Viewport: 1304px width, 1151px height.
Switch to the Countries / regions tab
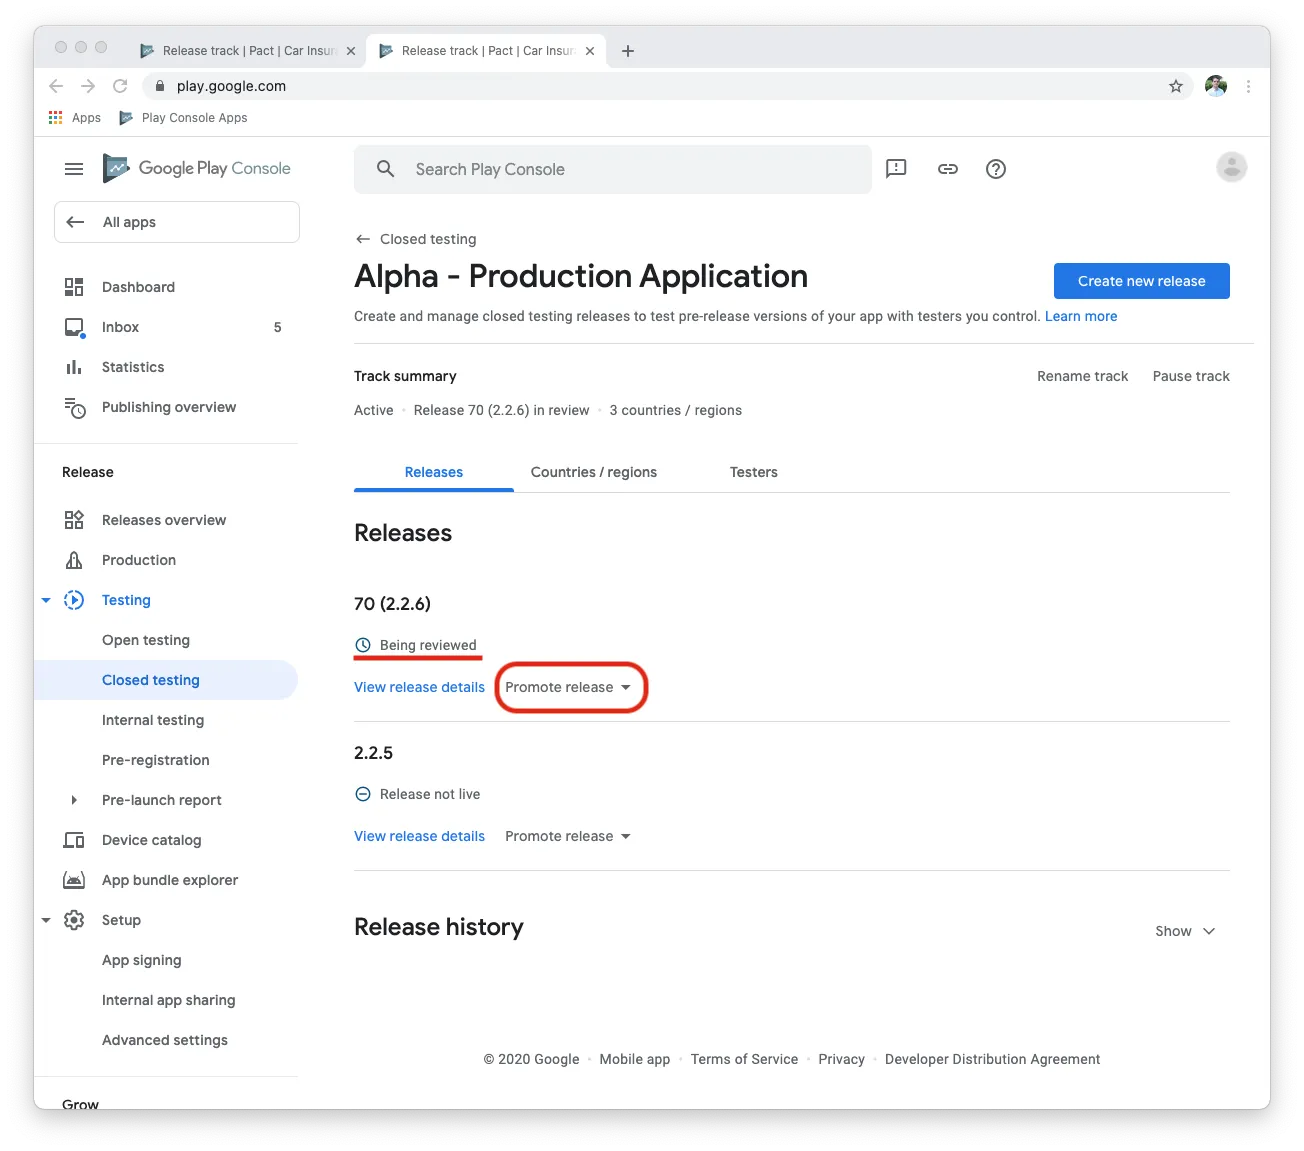pyautogui.click(x=593, y=472)
